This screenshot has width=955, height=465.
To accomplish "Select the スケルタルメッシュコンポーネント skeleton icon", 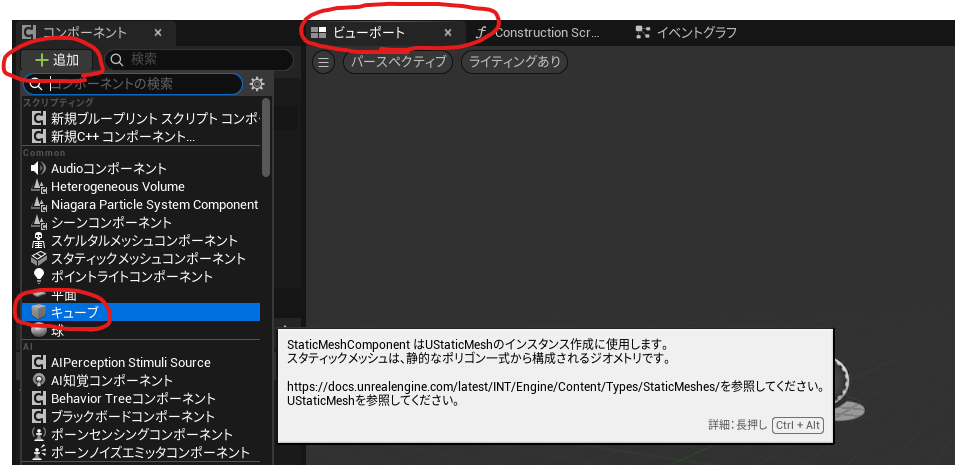I will 39,241.
